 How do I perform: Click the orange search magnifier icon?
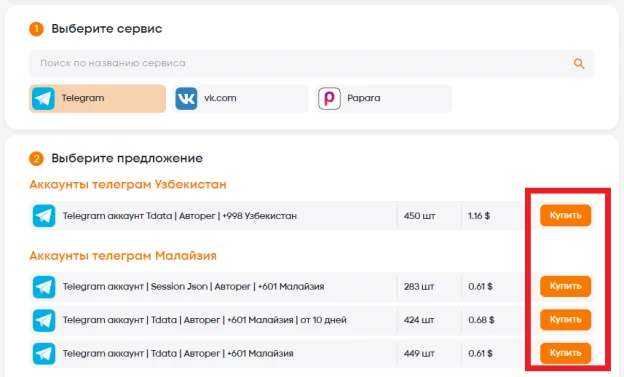[579, 64]
